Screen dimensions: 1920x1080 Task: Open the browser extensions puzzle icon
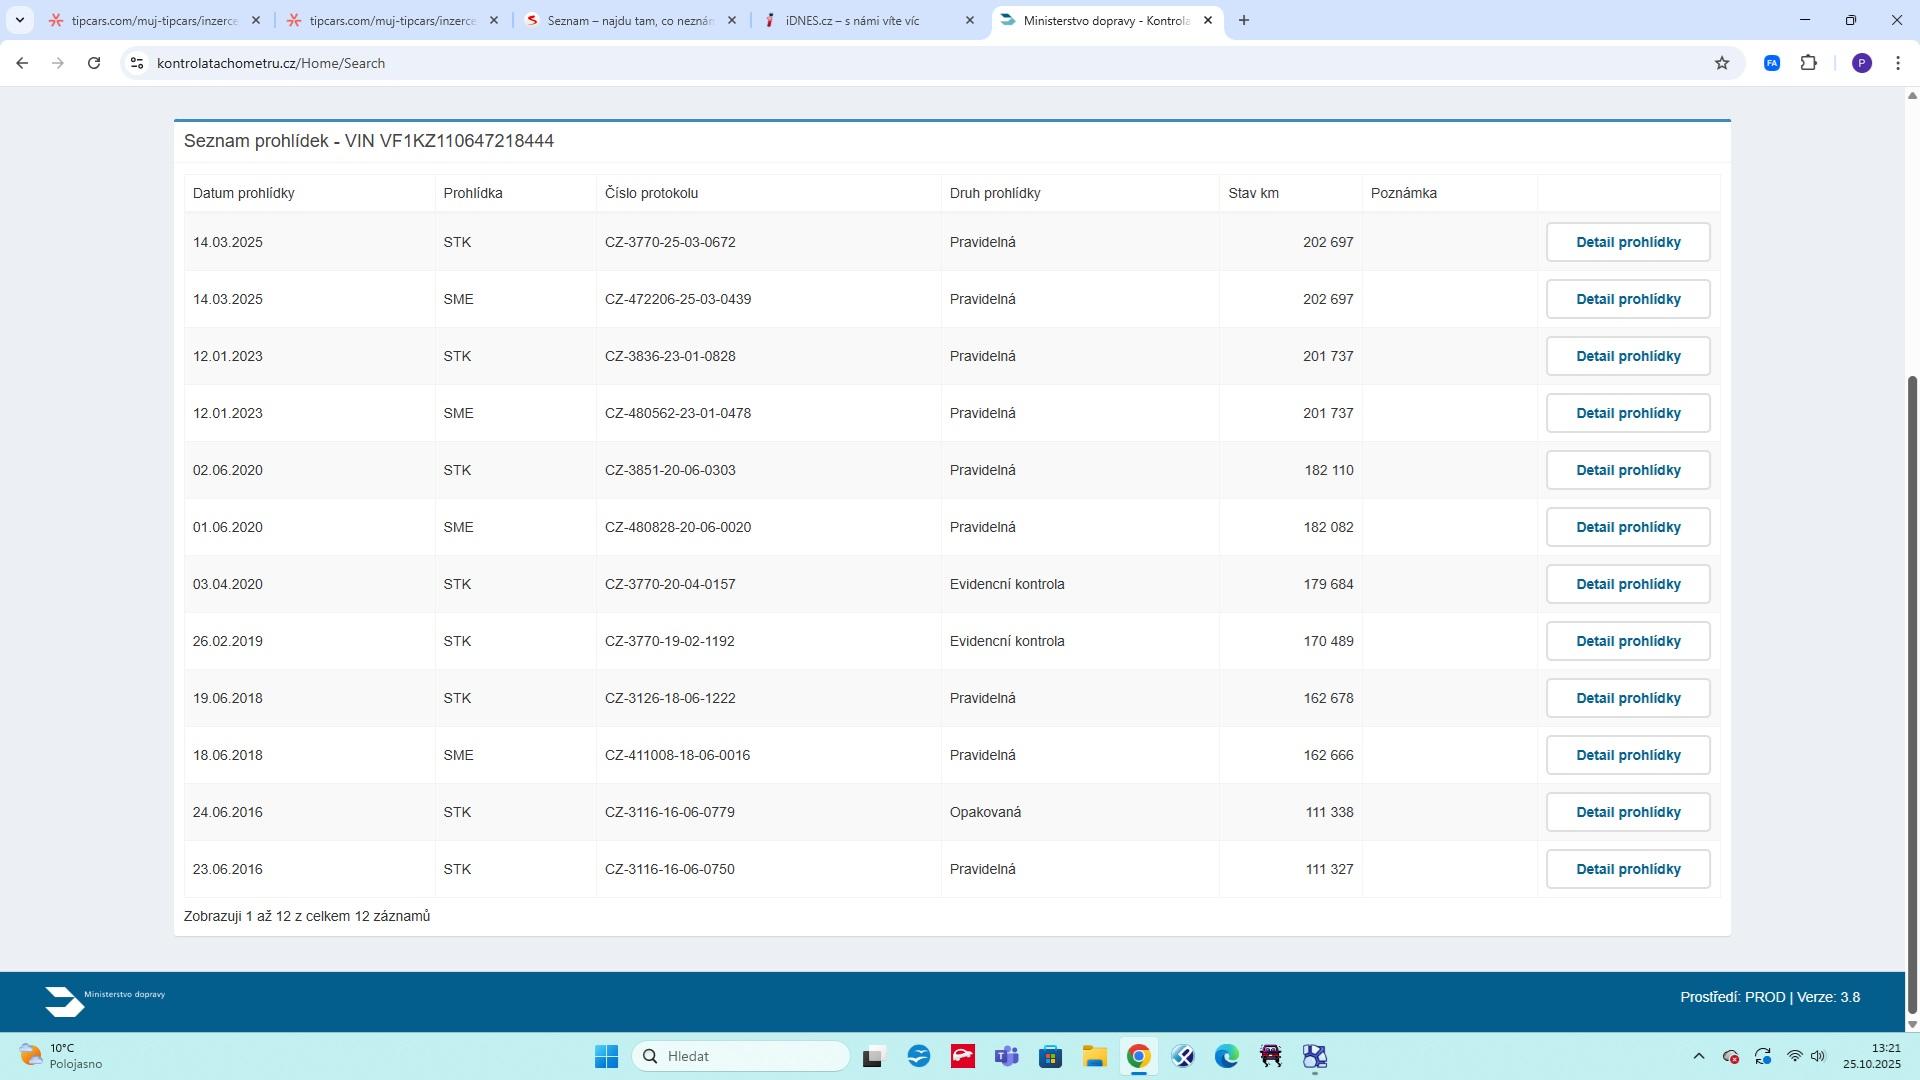coord(1808,63)
